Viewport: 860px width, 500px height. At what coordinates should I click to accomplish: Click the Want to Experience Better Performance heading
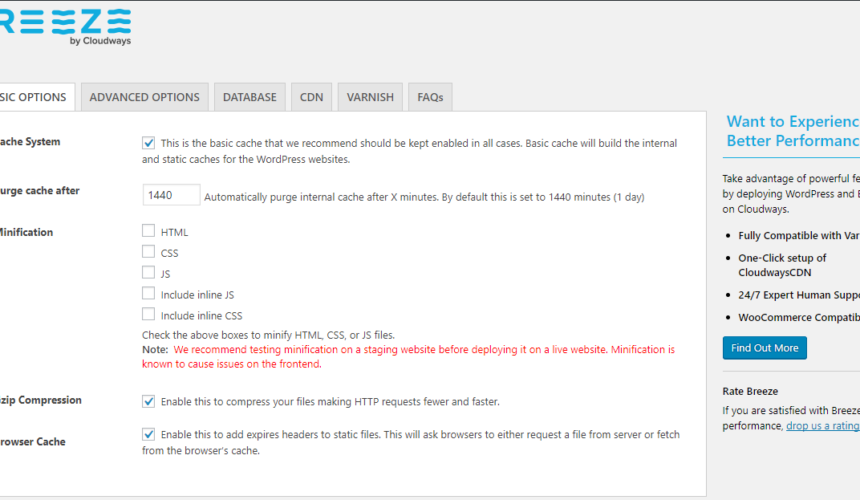(x=793, y=131)
